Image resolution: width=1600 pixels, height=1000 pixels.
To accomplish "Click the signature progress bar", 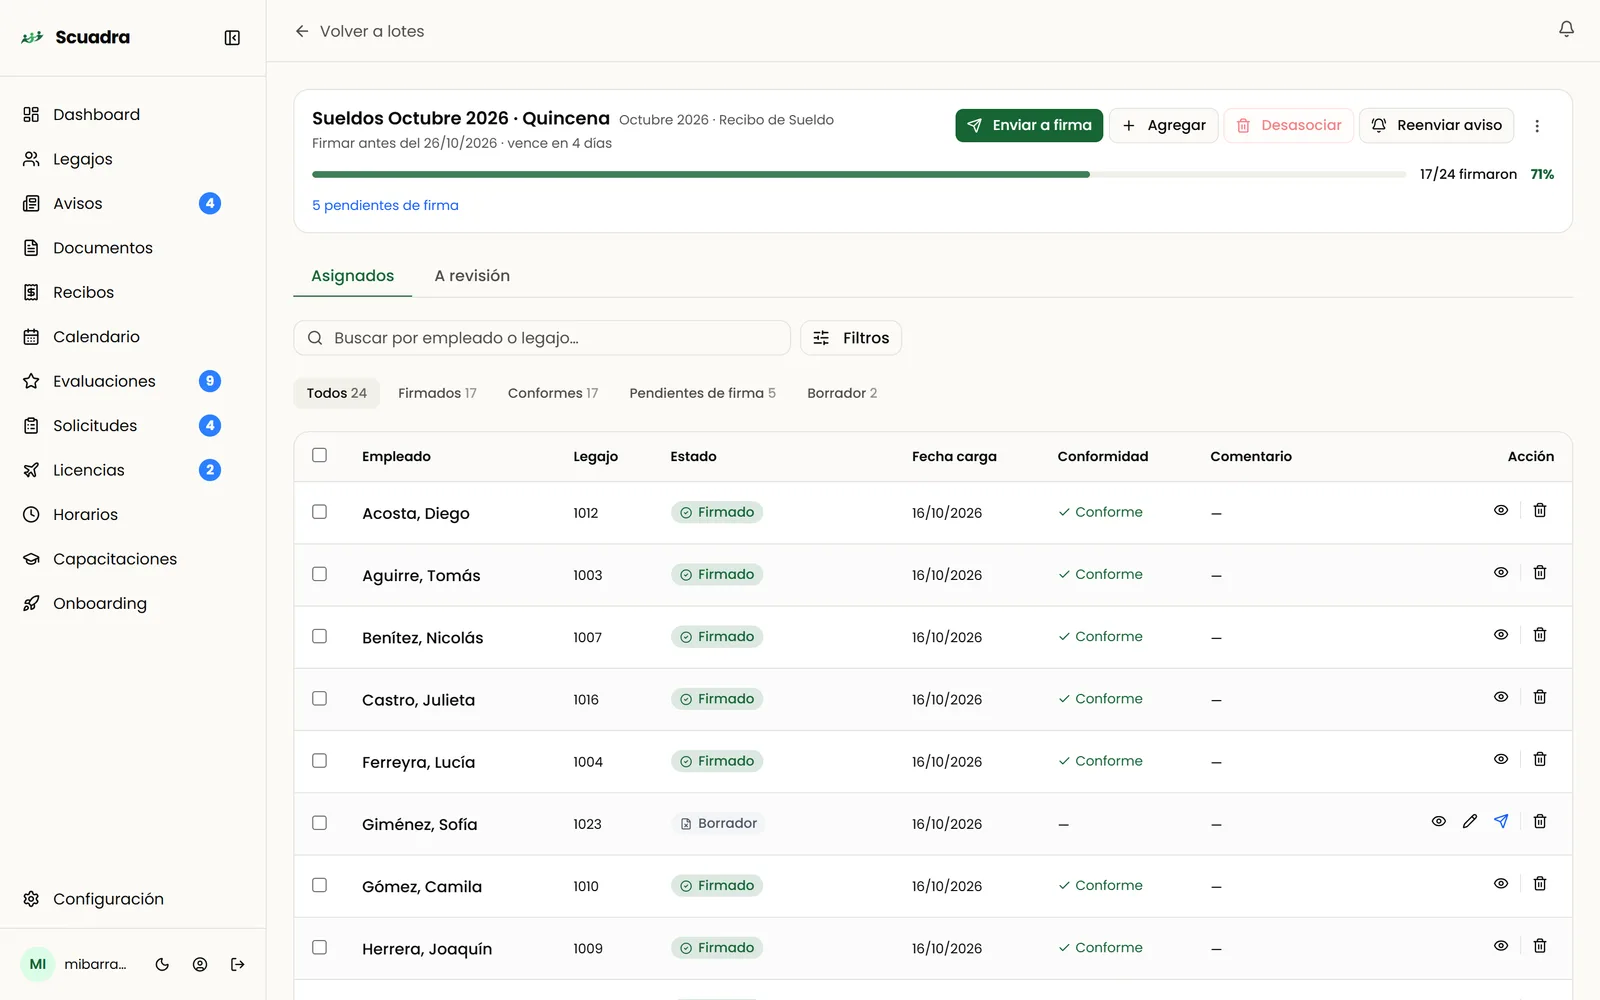I will click(859, 174).
